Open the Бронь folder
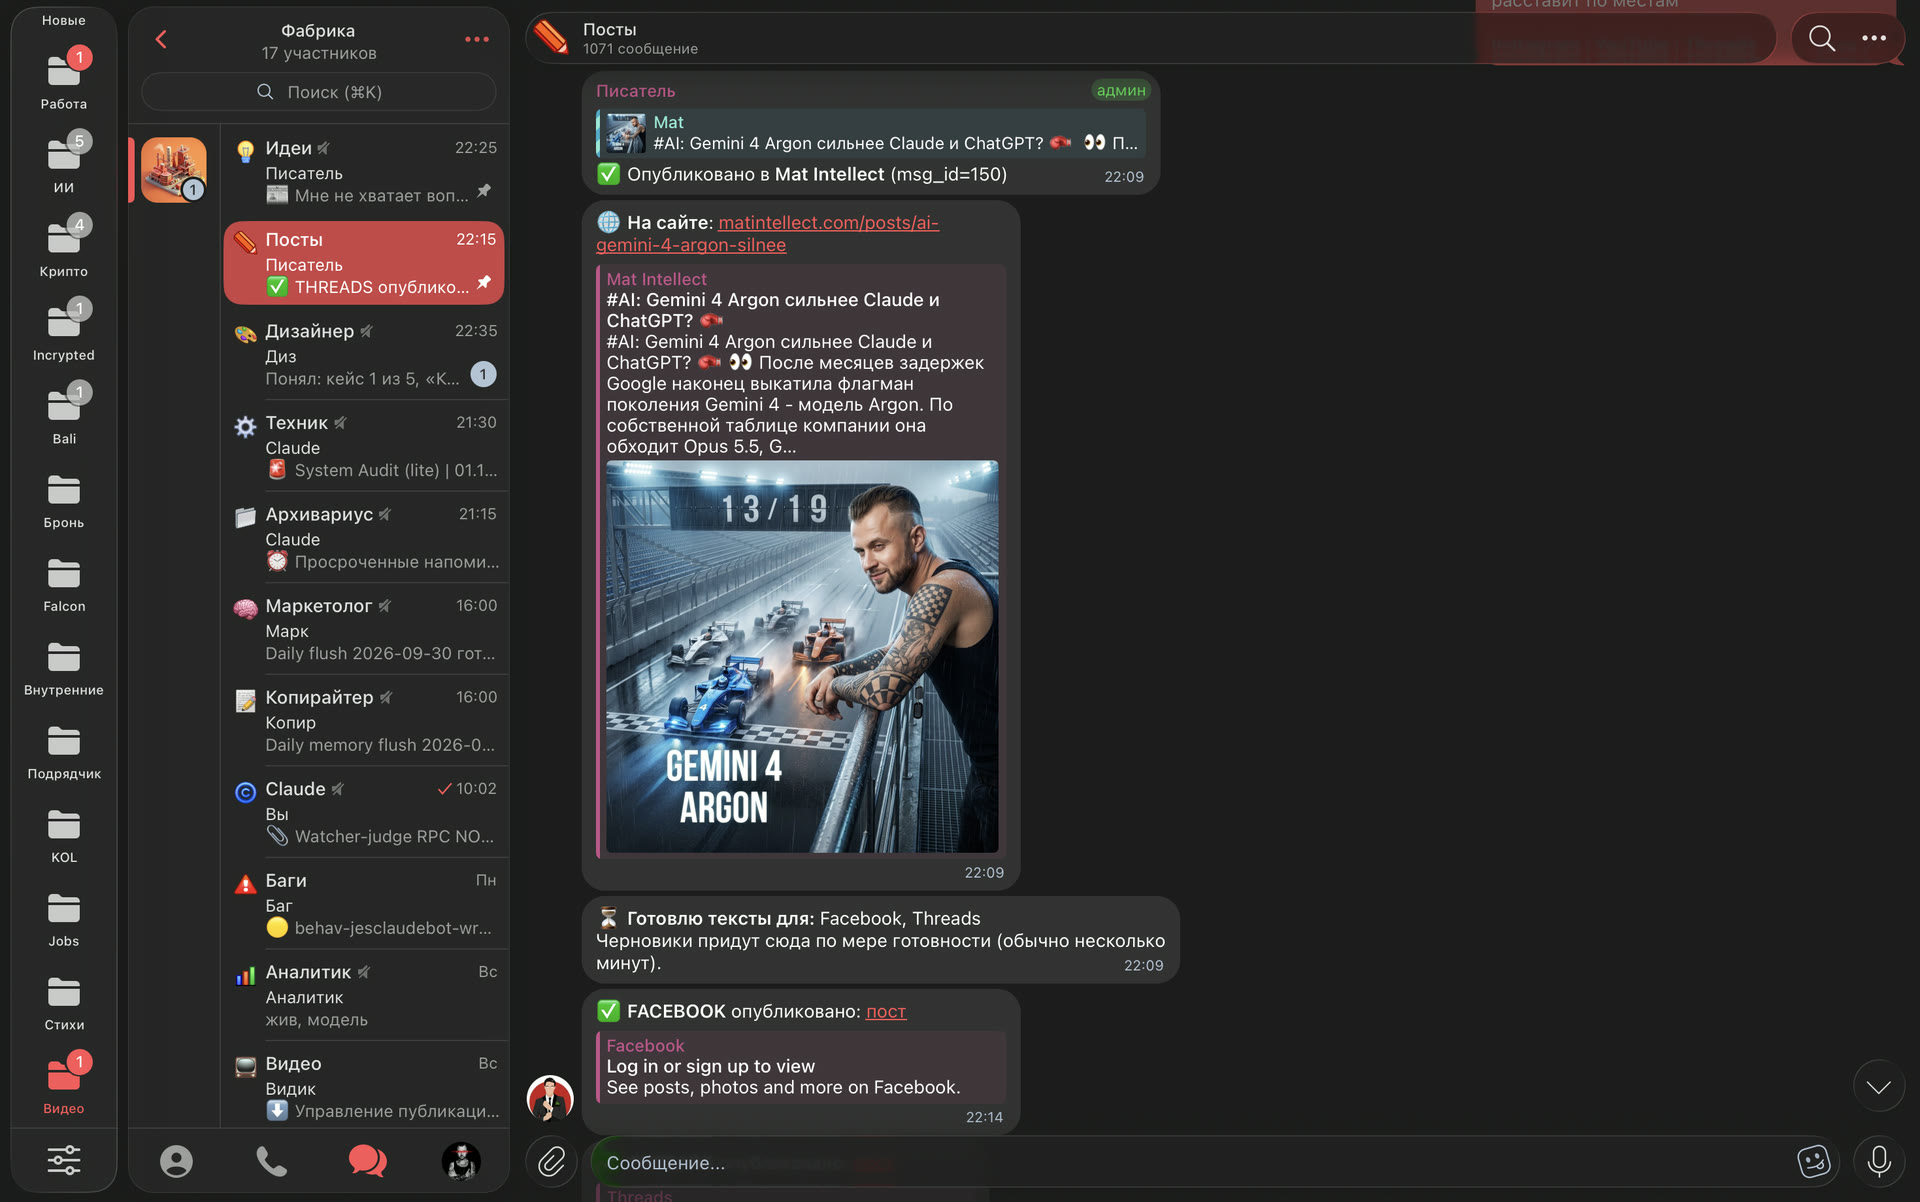Viewport: 1920px width, 1202px height. tap(64, 499)
